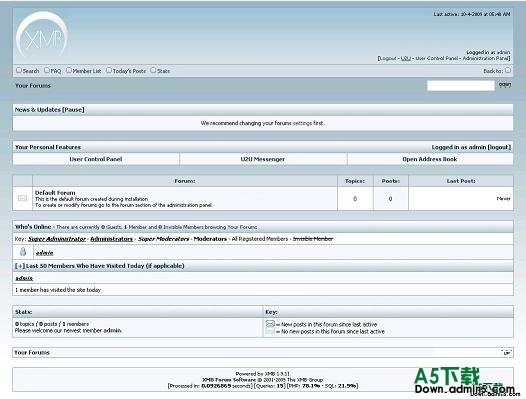
Task: Click the new posts key icon
Action: pos(270,324)
